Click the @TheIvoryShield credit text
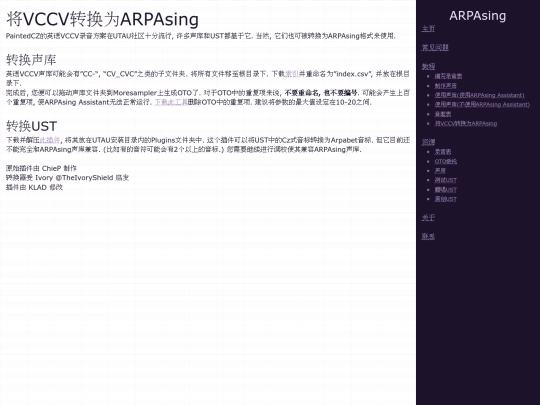Screen dimensions: 540x405 tap(84, 177)
